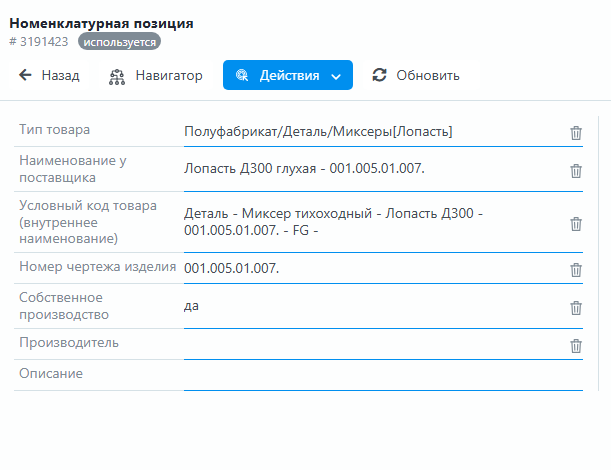Expand the Действия dropdown menu
Screen dimensions: 611x470
click(x=287, y=75)
